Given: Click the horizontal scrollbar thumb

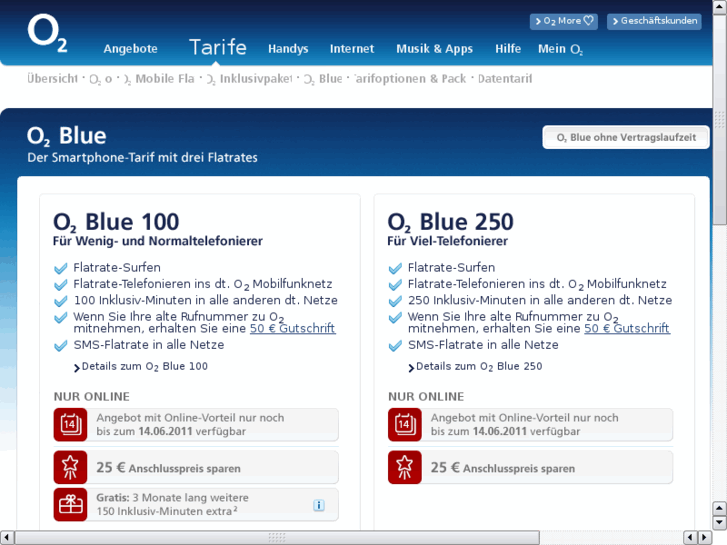Looking at the screenshot, I should [277, 538].
